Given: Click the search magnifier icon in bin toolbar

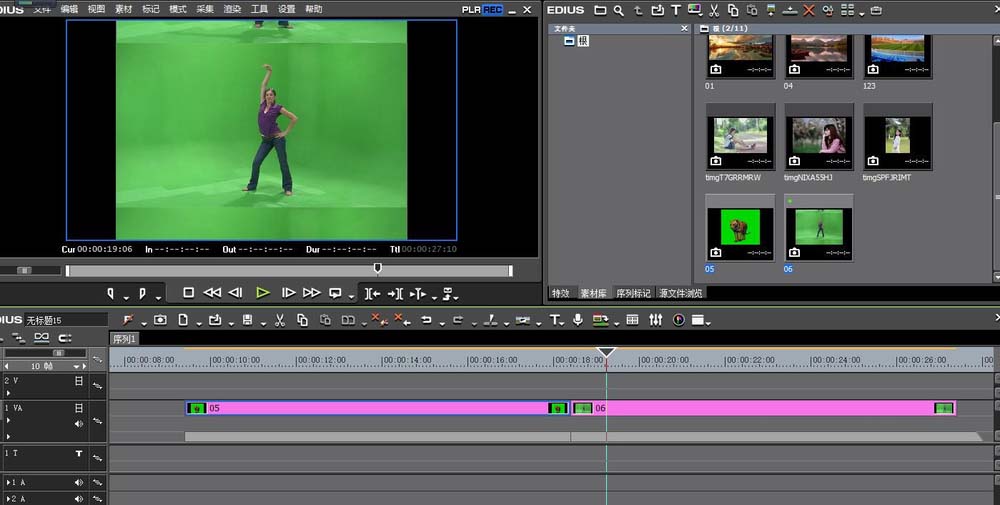Looking at the screenshot, I should (x=619, y=10).
